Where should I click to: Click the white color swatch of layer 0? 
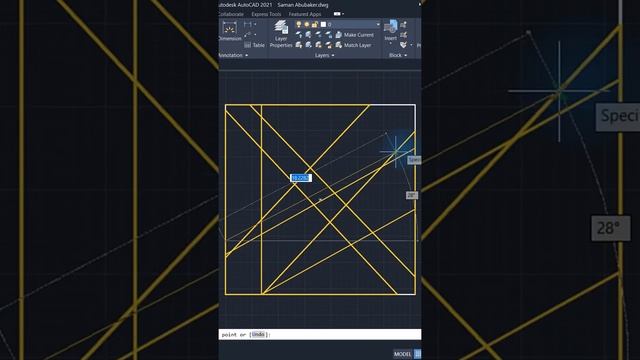[323, 24]
